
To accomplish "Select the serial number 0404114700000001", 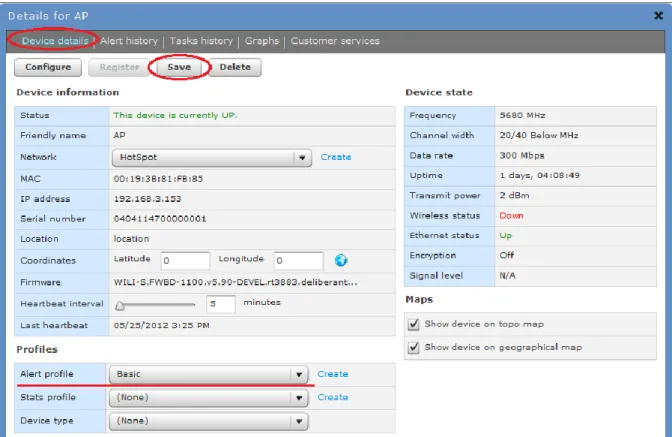I will [x=160, y=219].
